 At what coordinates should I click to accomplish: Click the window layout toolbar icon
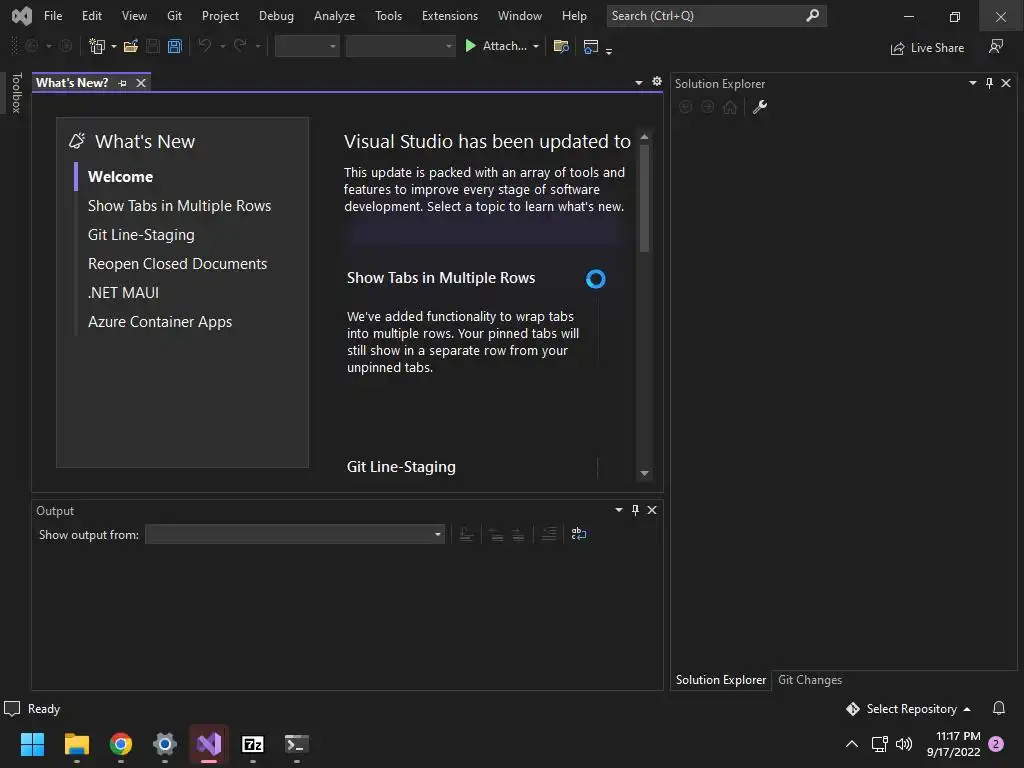[590, 46]
